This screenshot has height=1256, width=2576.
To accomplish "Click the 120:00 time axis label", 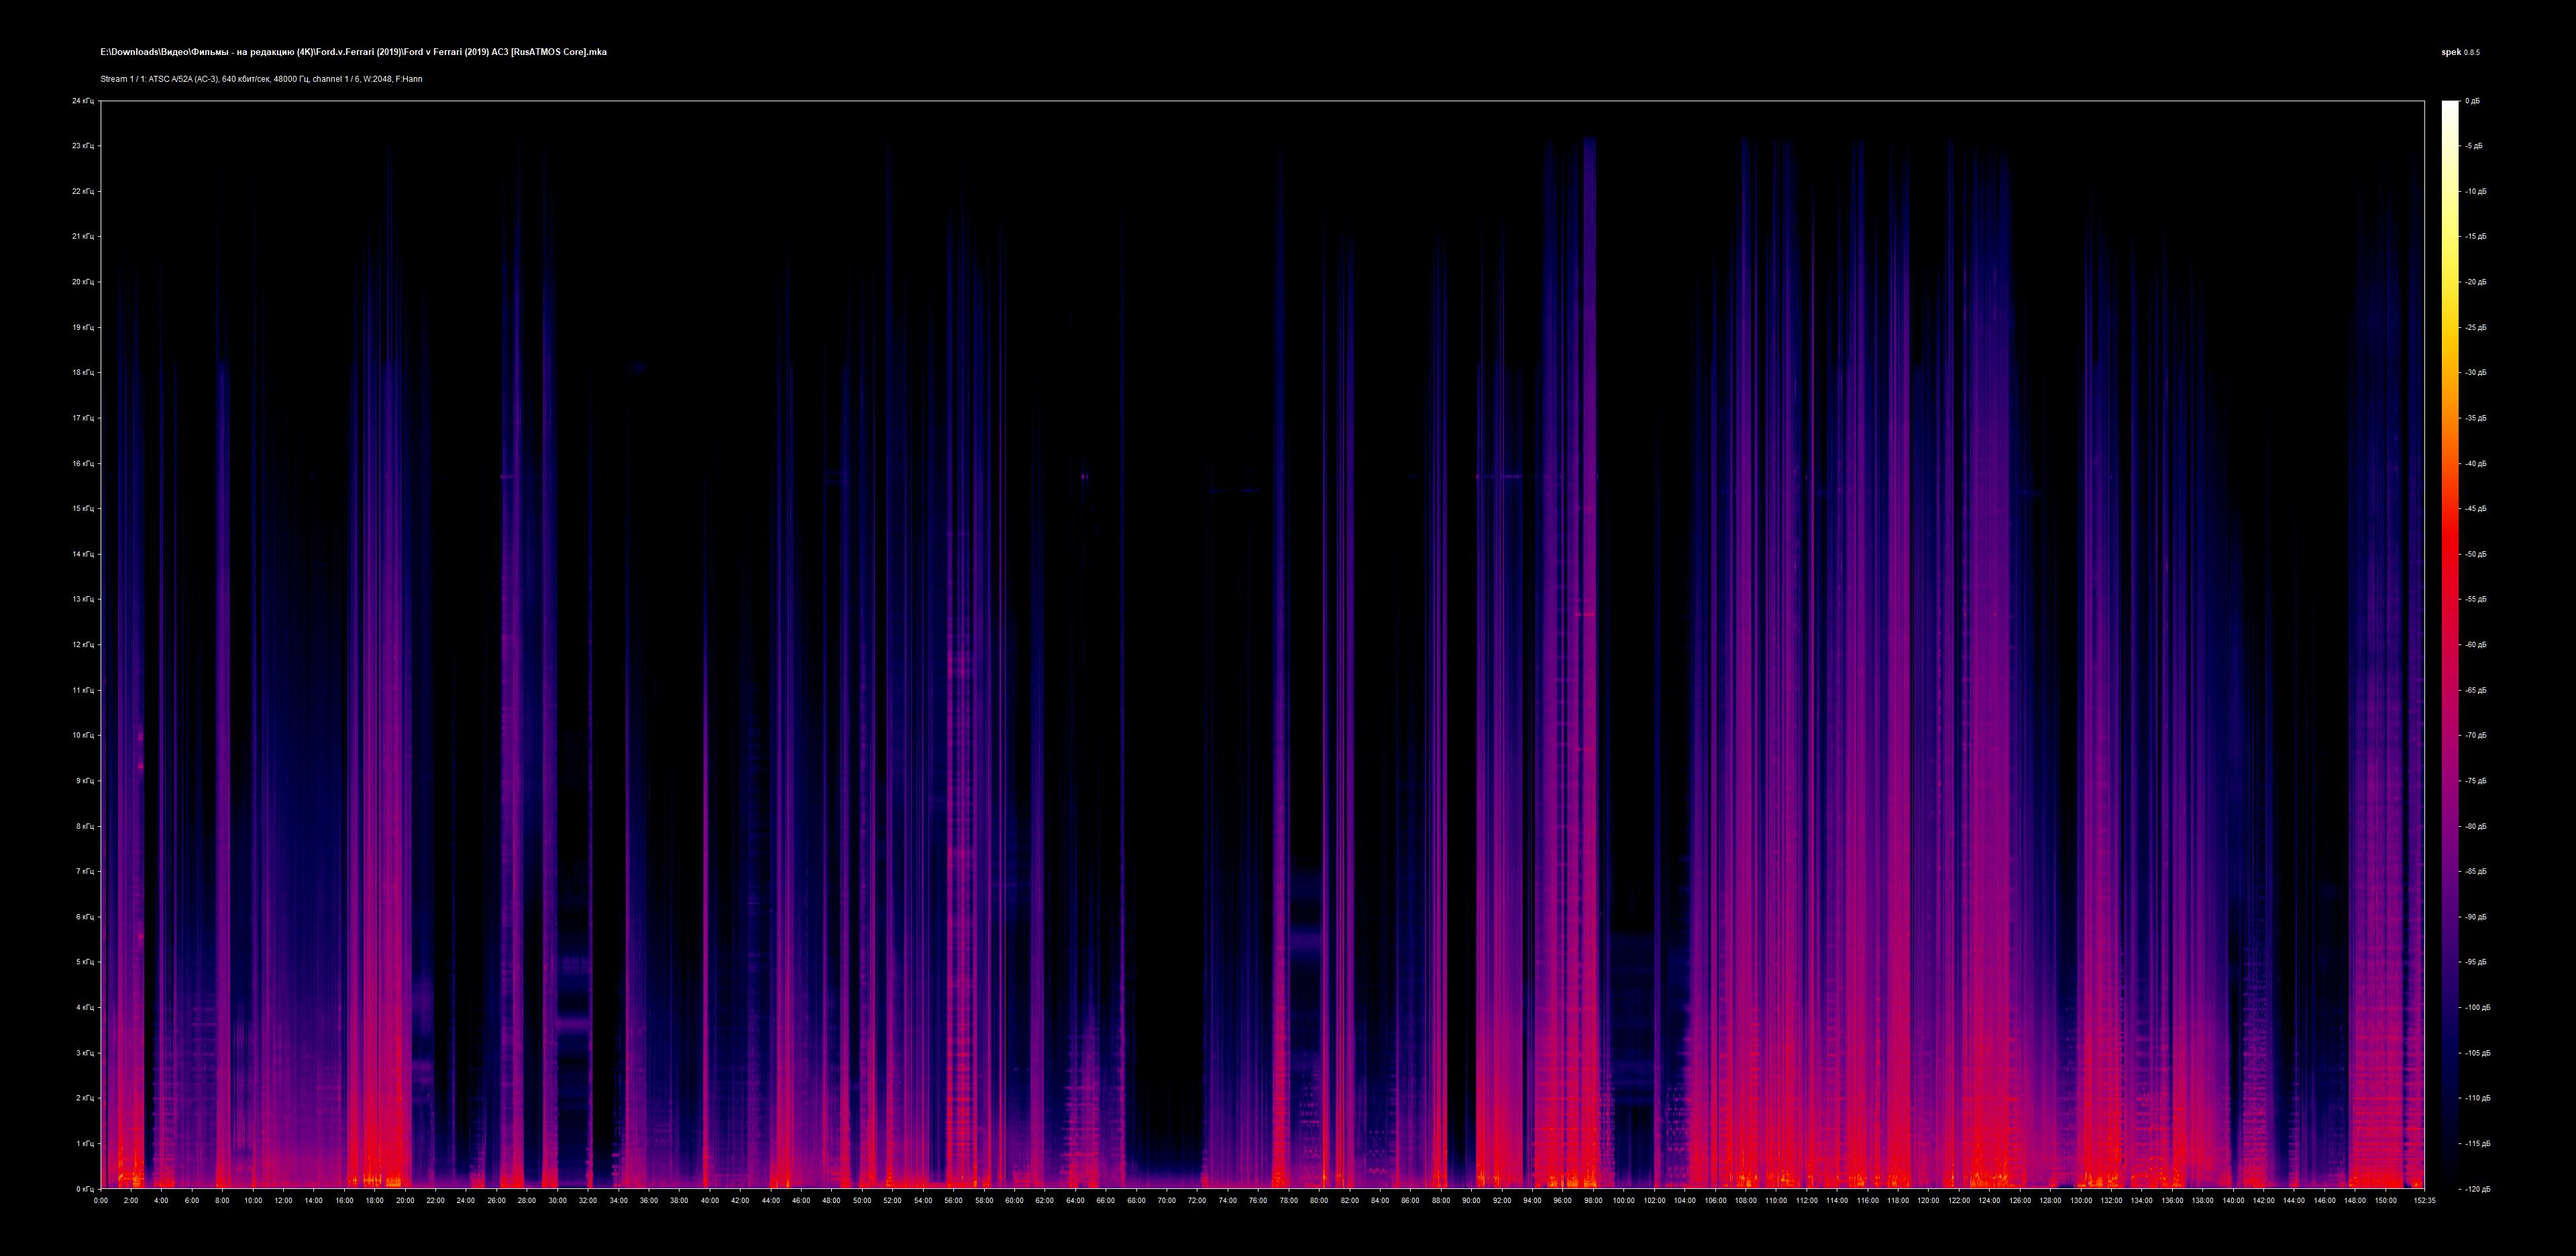I will 1928,1201.
